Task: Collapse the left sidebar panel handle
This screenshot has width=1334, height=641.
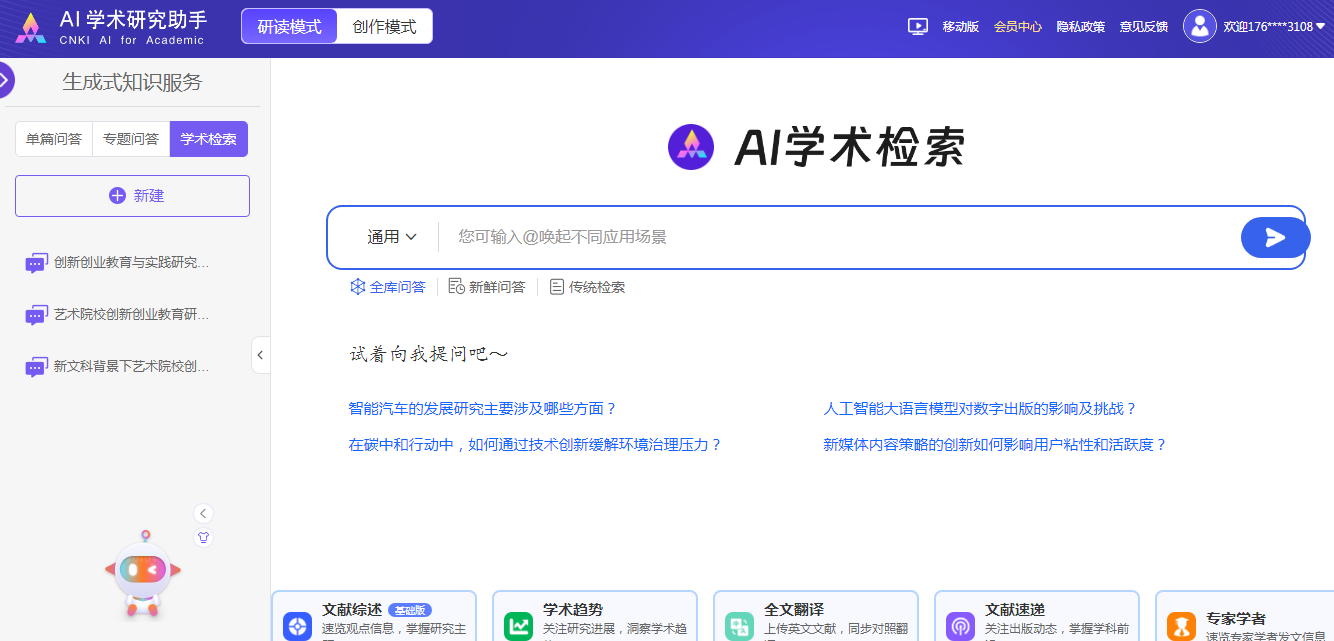Action: point(260,355)
